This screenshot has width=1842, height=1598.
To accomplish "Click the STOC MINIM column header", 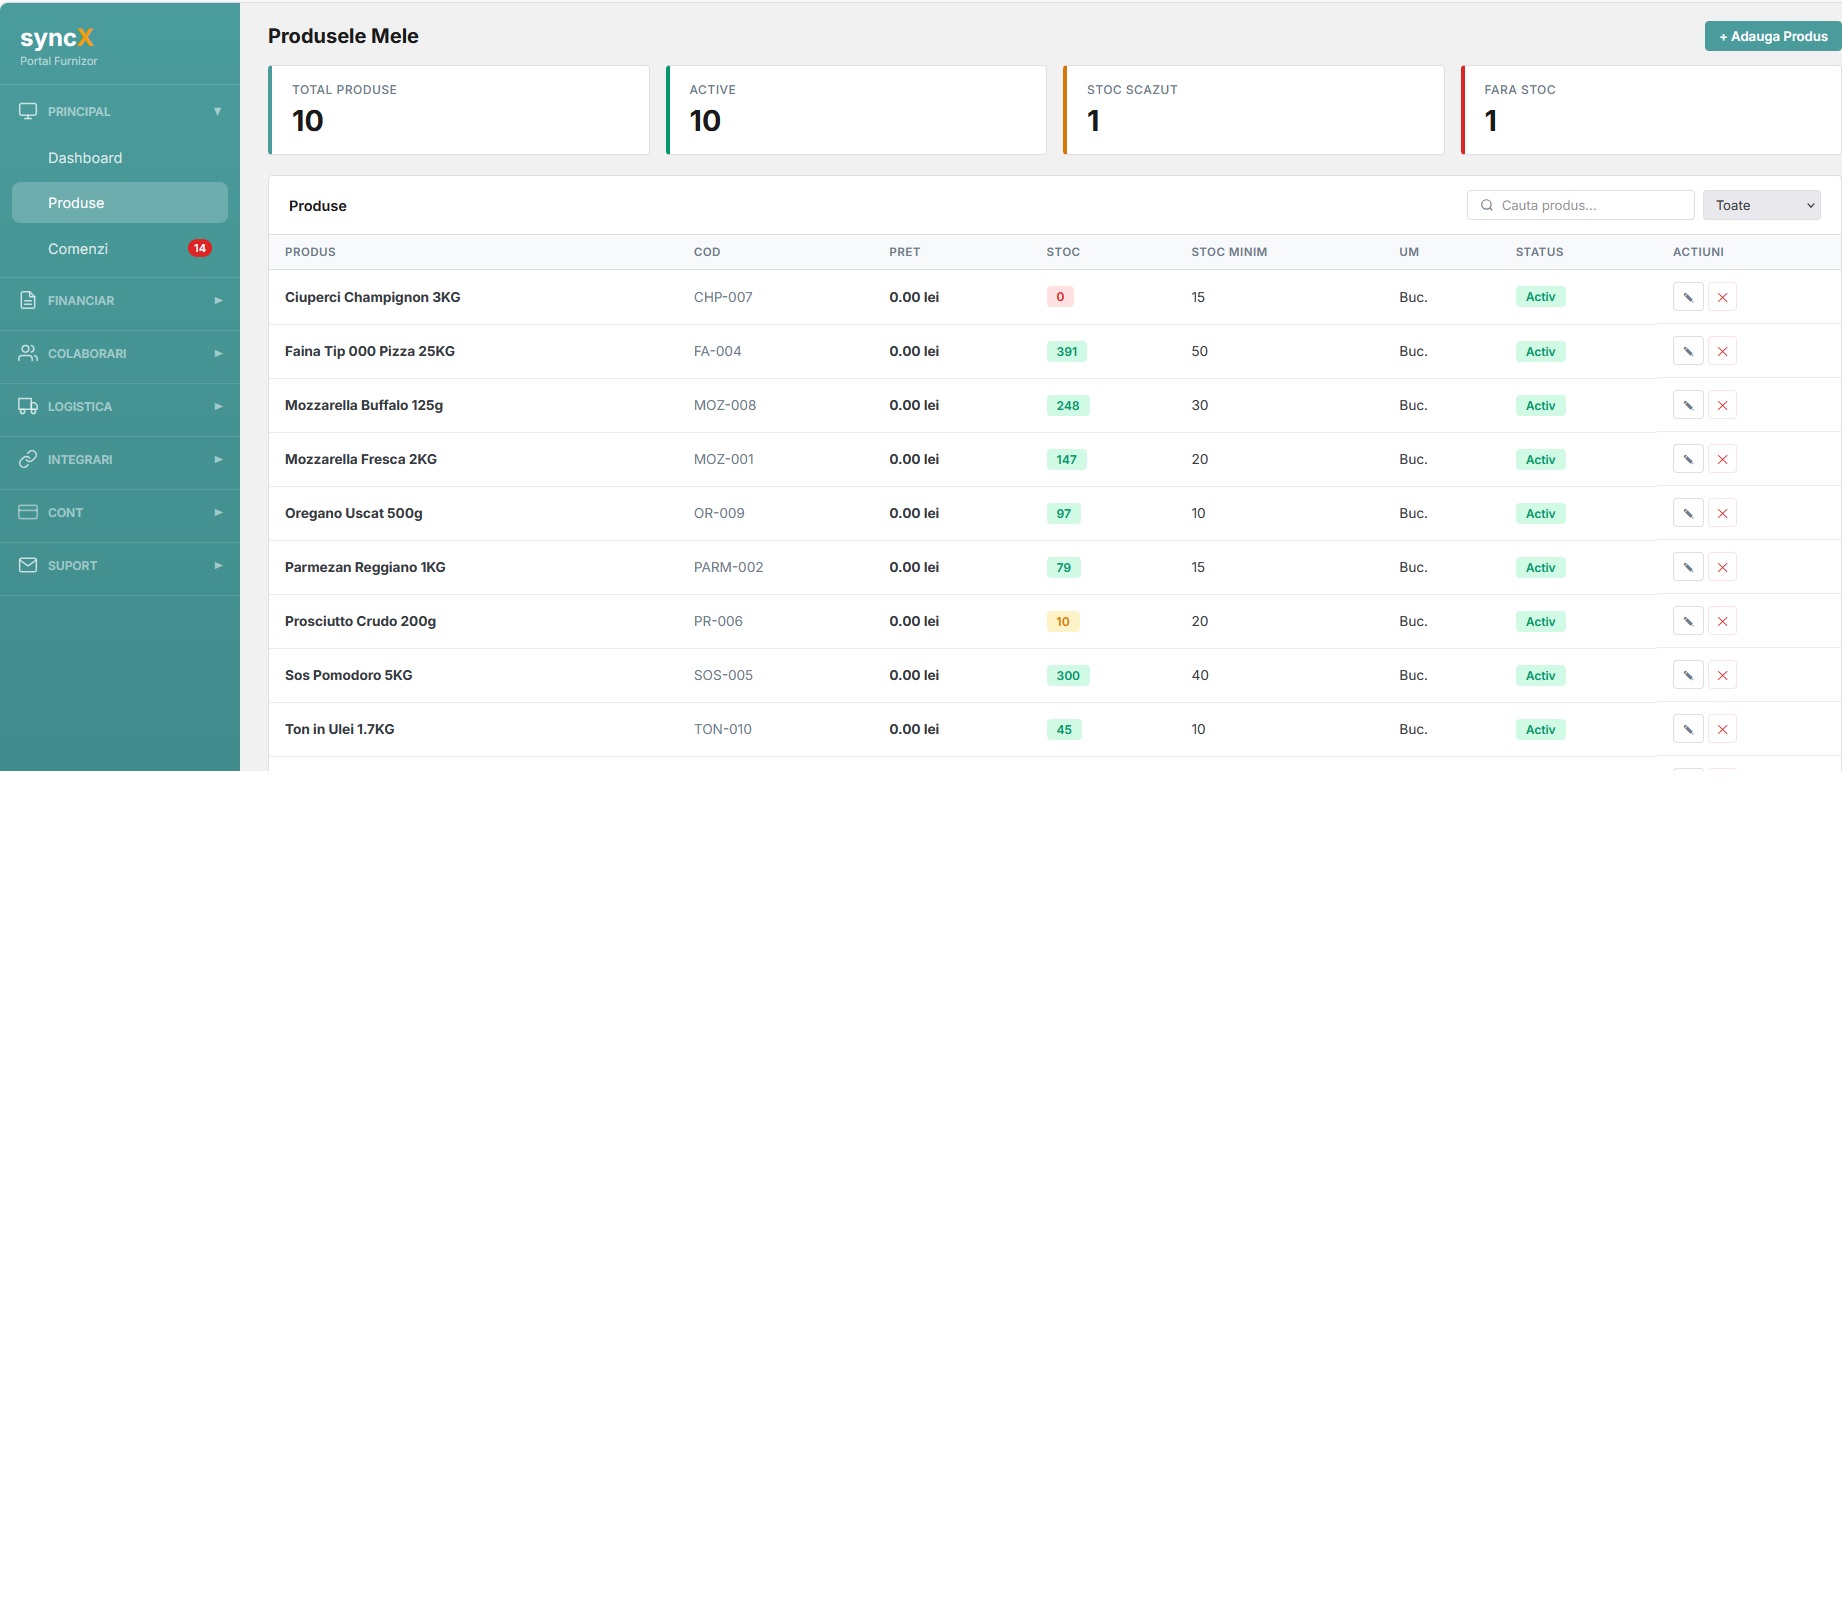I will (1229, 252).
